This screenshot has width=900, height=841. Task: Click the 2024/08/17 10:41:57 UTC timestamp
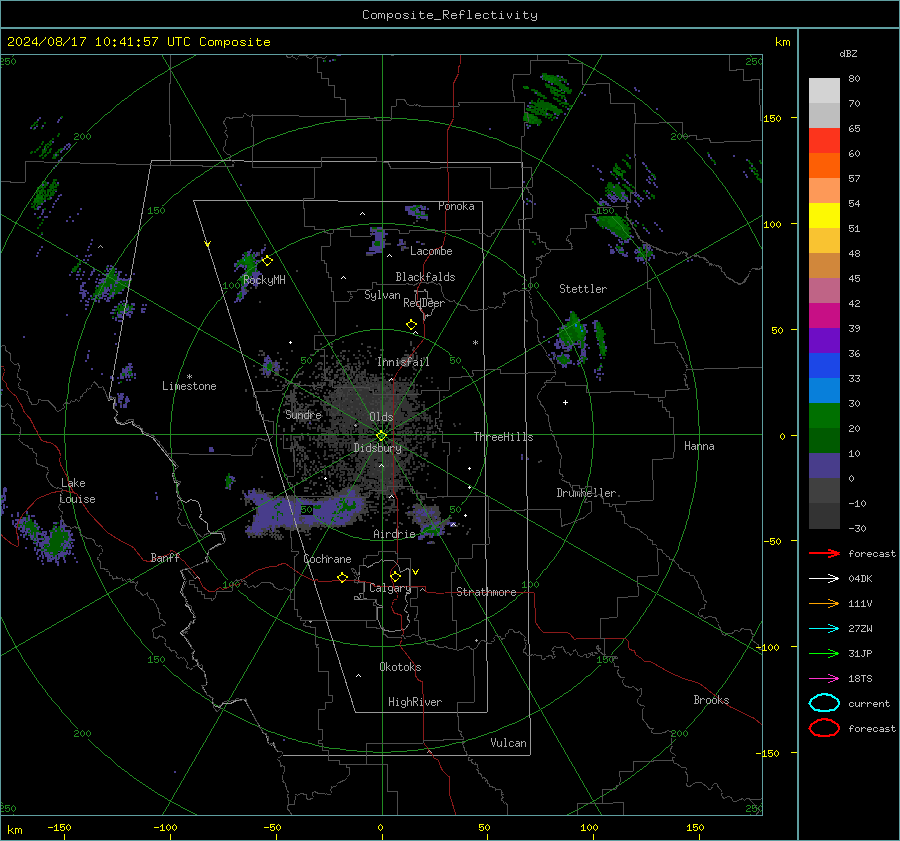(x=138, y=42)
